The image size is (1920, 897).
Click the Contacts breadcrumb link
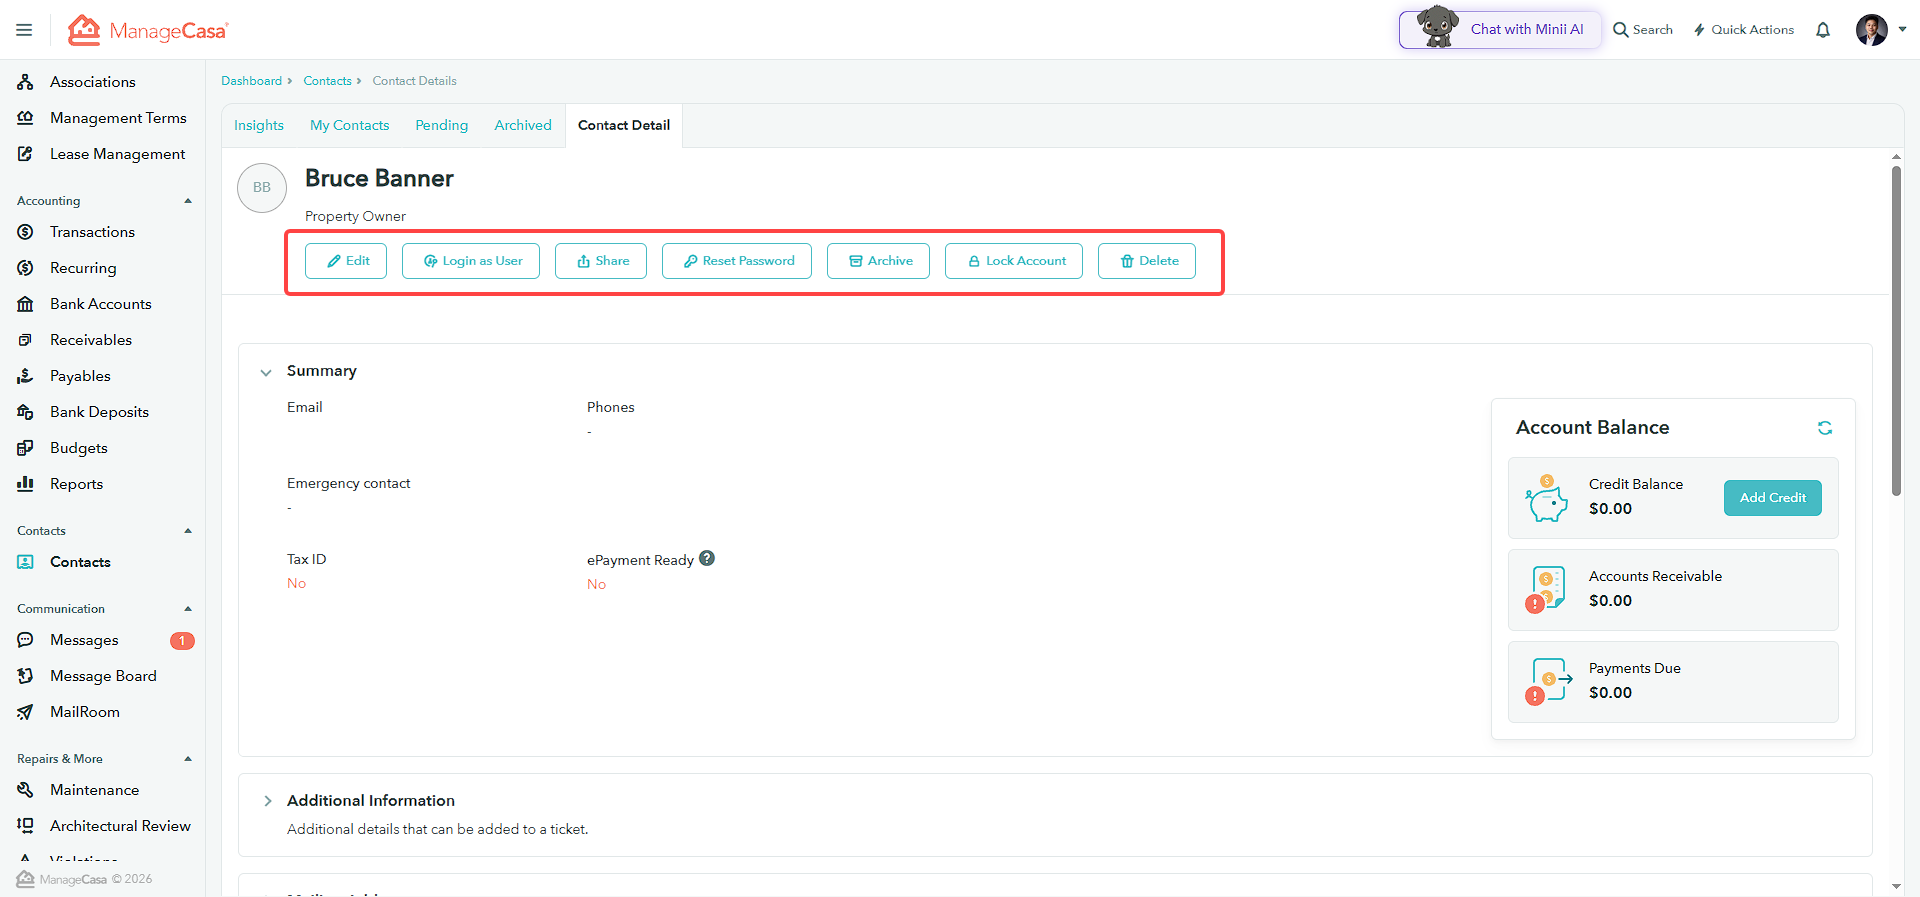point(328,81)
